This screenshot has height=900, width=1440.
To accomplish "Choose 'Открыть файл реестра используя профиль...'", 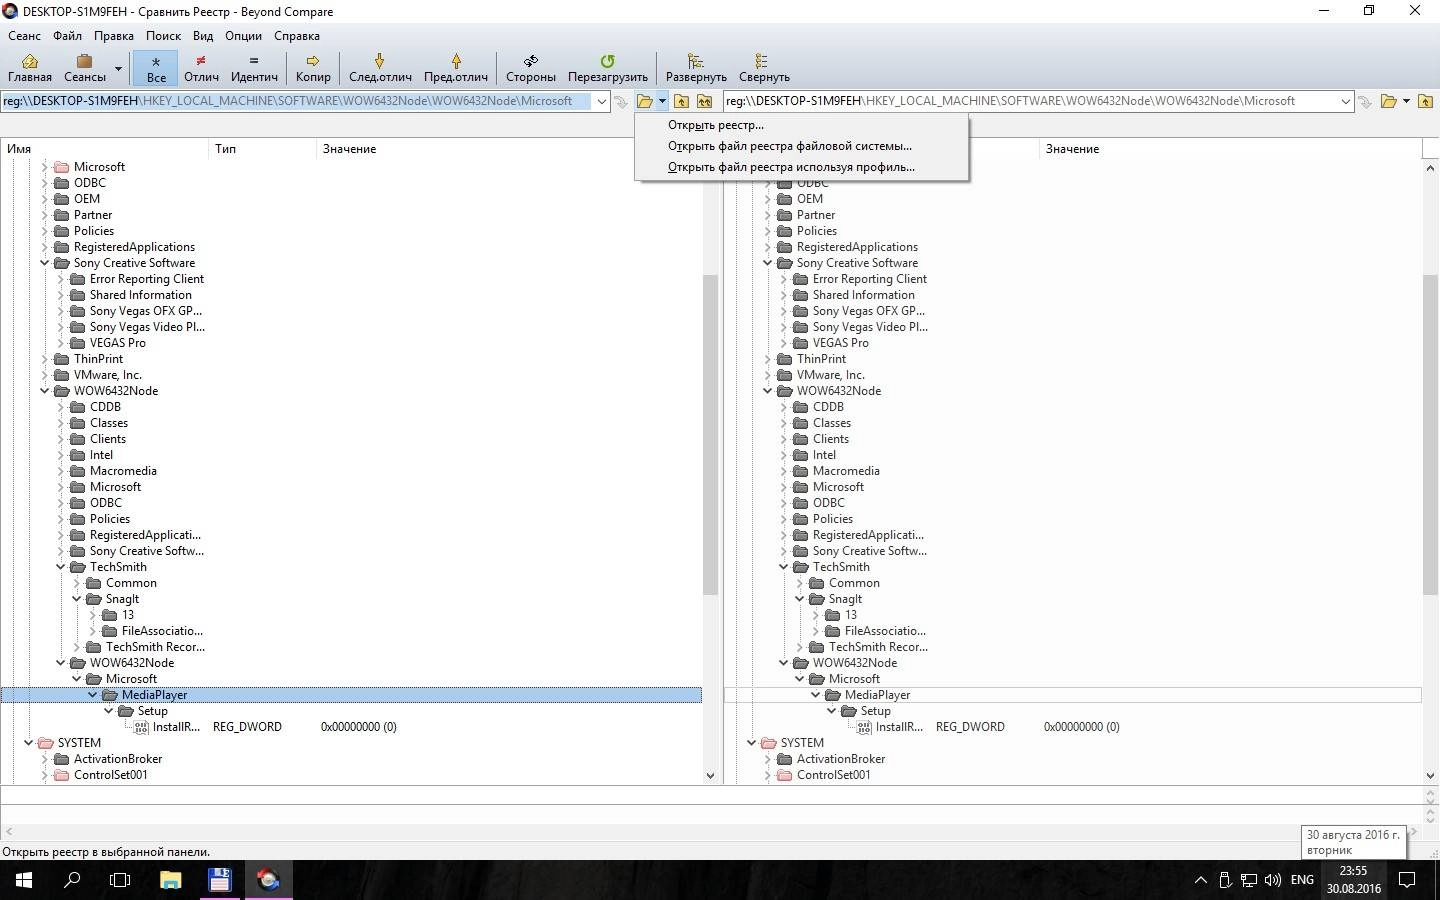I will (801, 167).
